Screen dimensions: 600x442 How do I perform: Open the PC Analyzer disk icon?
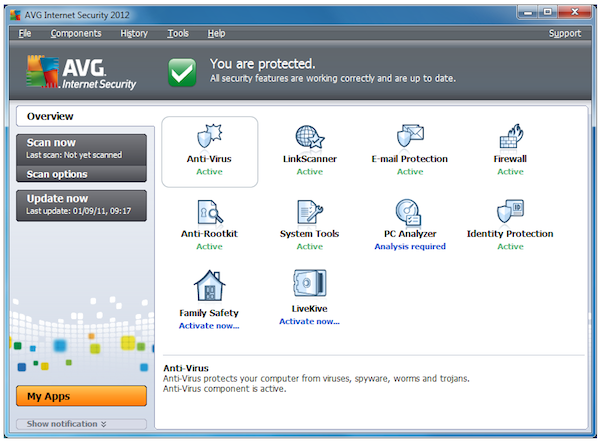coord(408,212)
